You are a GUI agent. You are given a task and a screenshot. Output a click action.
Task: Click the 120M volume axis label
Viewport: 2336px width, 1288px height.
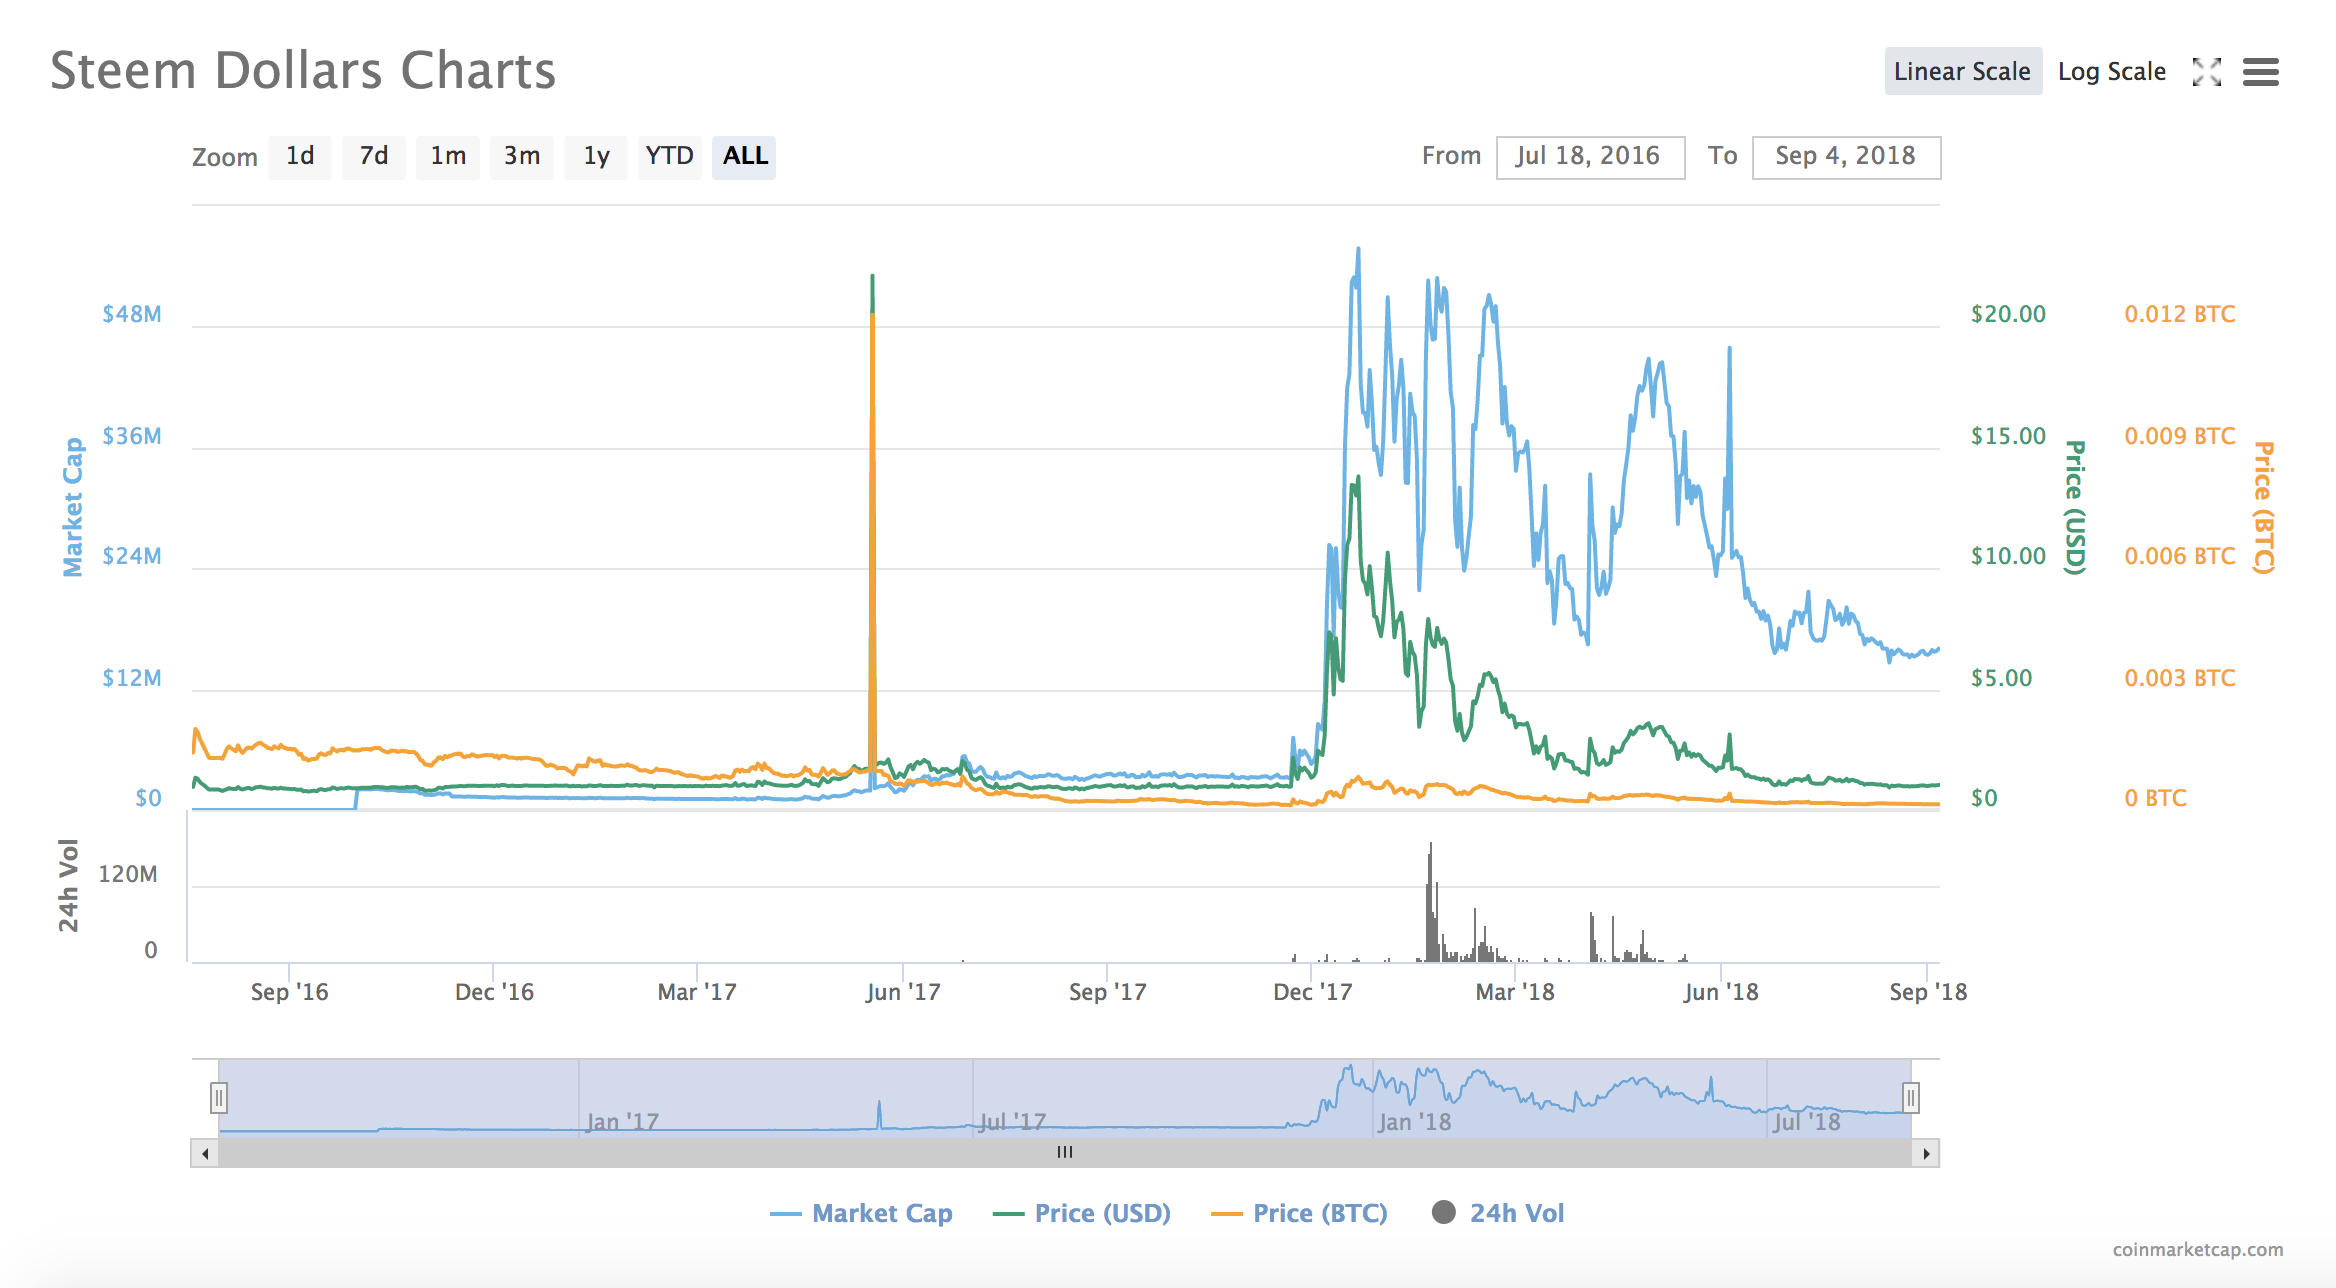[128, 874]
